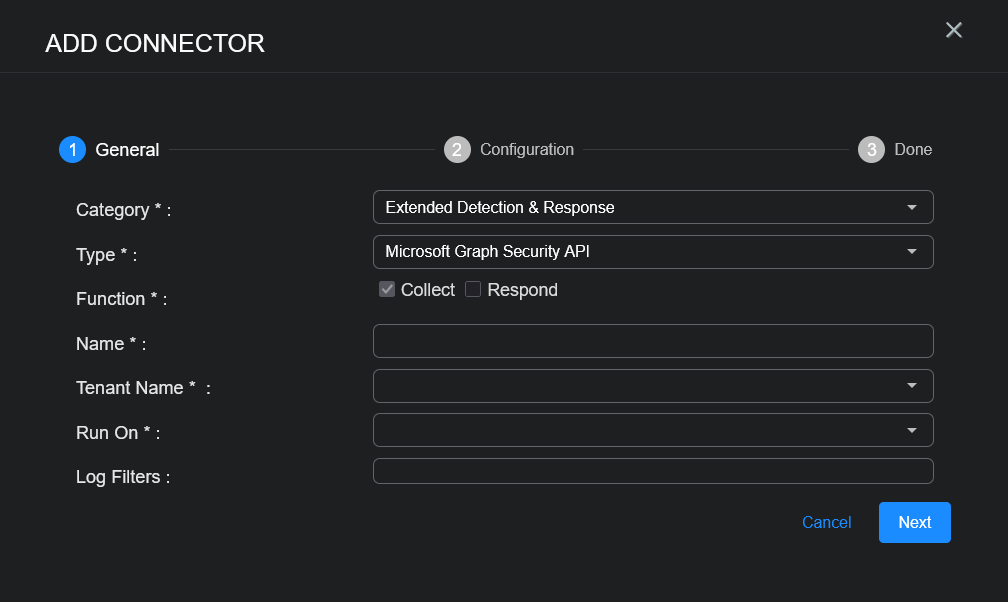Select the General step label
The height and width of the screenshot is (602, 1008).
pyautogui.click(x=127, y=150)
